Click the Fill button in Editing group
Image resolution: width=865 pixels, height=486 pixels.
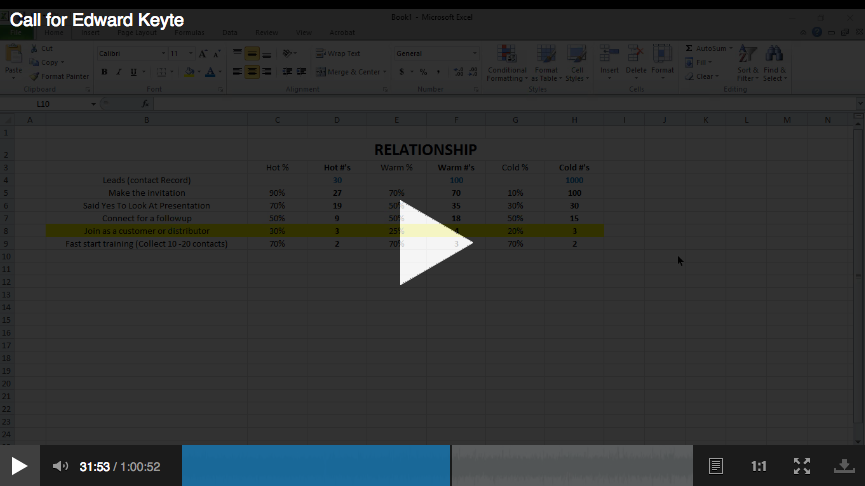coord(698,62)
